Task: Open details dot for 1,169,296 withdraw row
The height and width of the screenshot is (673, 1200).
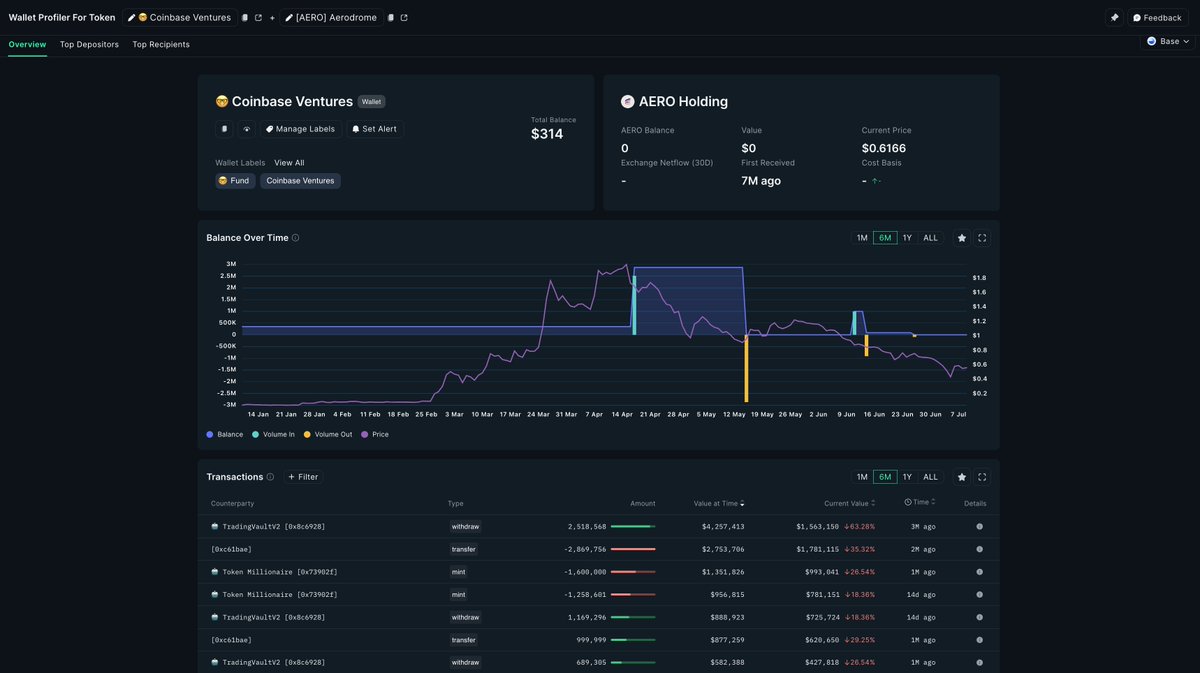Action: [x=979, y=617]
